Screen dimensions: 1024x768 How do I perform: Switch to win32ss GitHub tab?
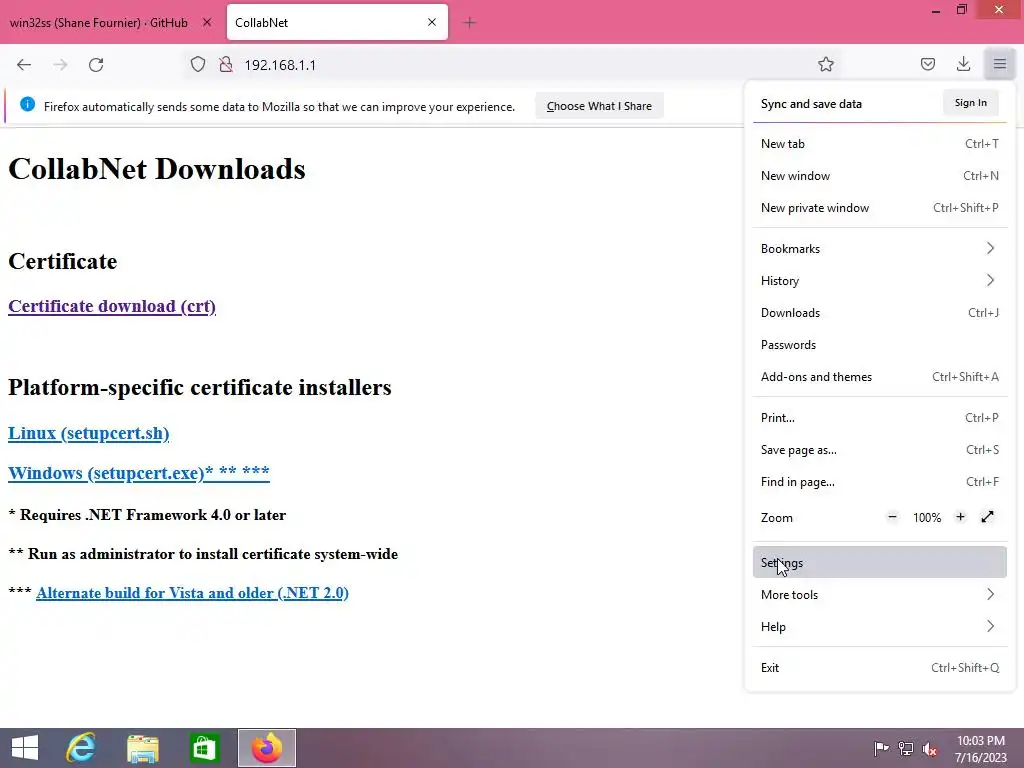(98, 22)
